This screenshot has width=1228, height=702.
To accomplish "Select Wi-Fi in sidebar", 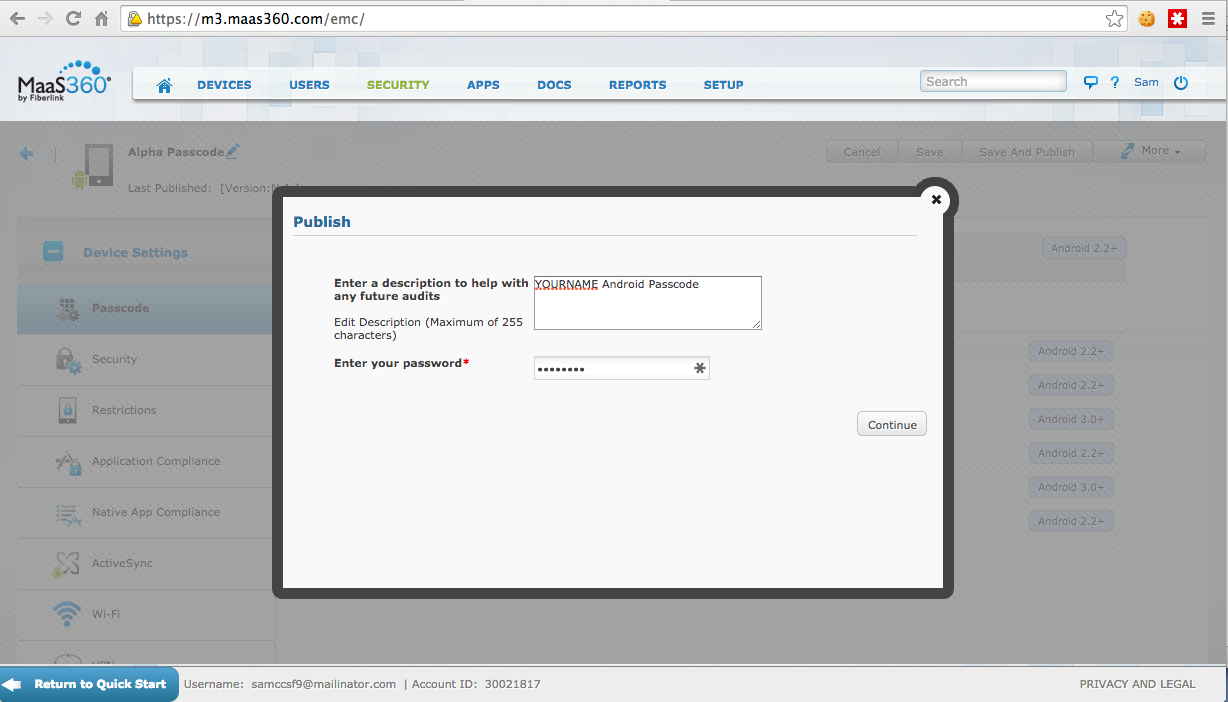I will pyautogui.click(x=145, y=614).
